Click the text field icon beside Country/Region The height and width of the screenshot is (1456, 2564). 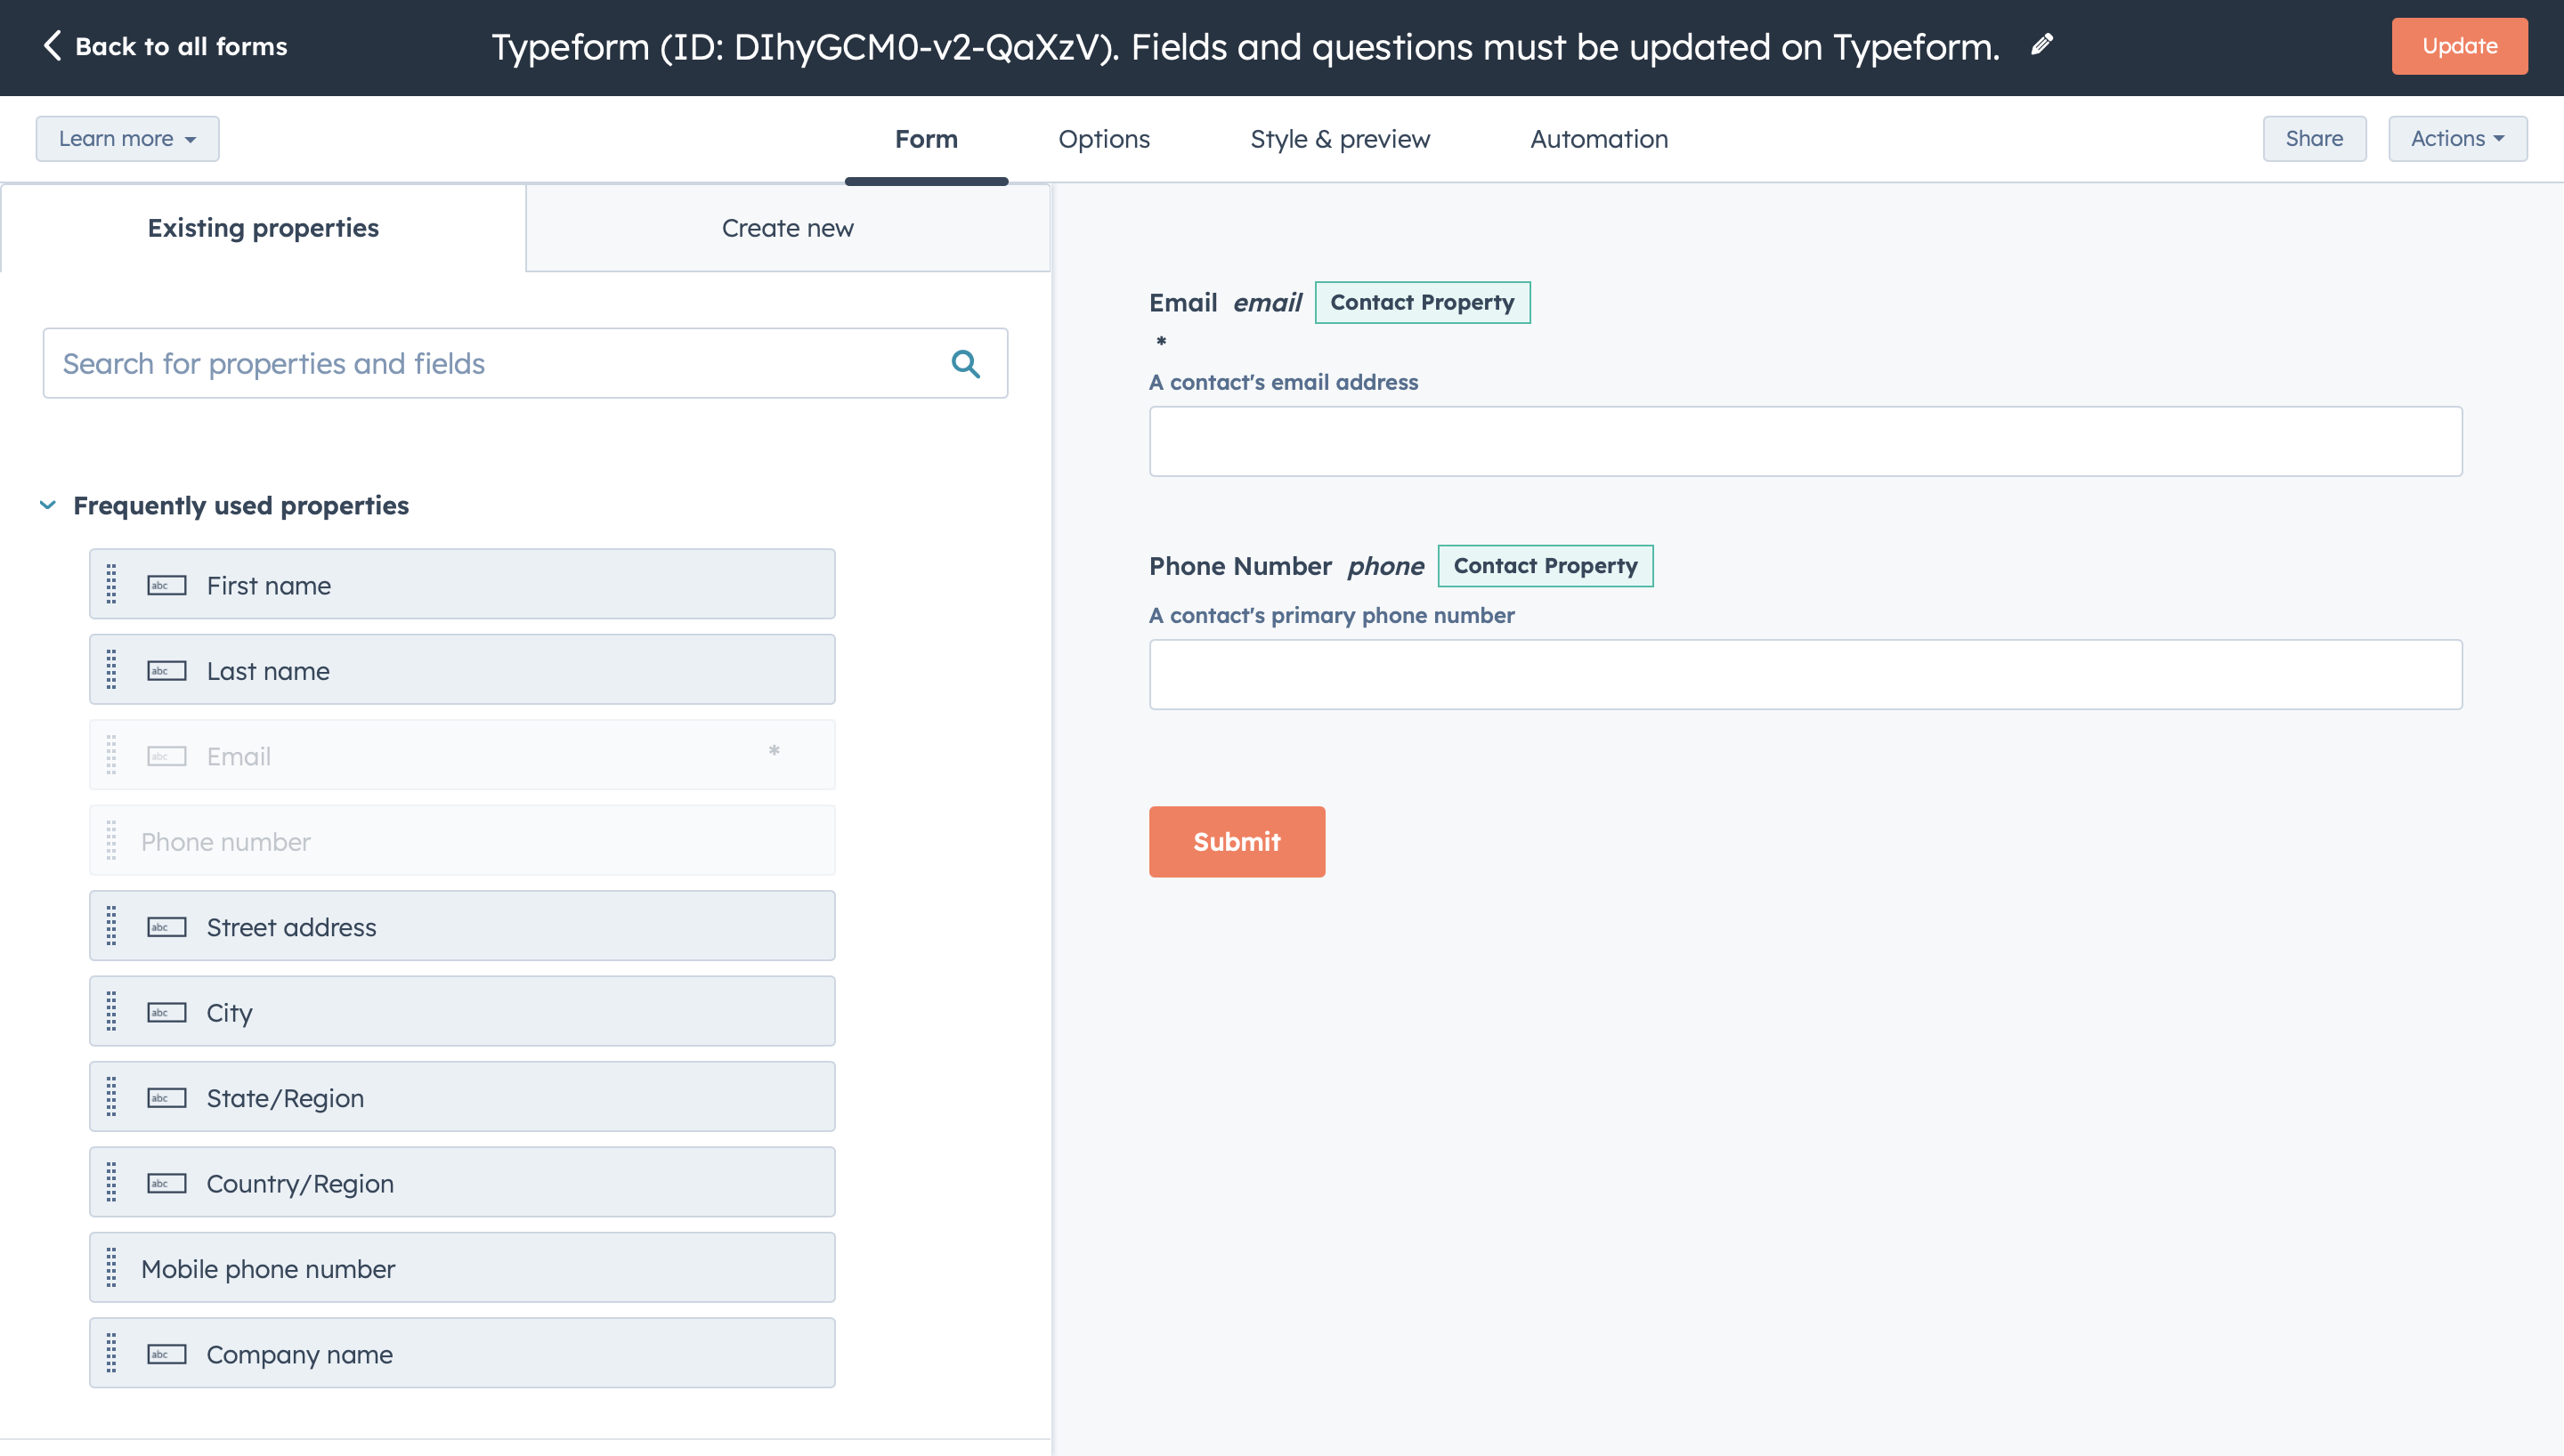coord(167,1183)
